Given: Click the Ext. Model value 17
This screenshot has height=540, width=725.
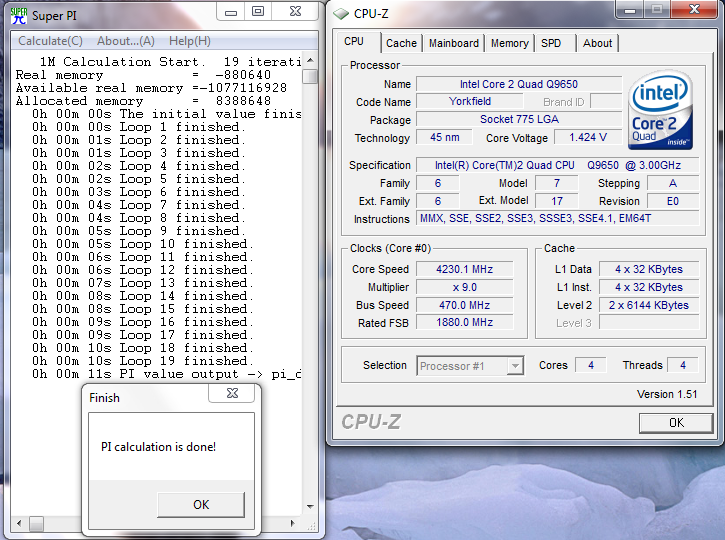Looking at the screenshot, I should (x=557, y=201).
